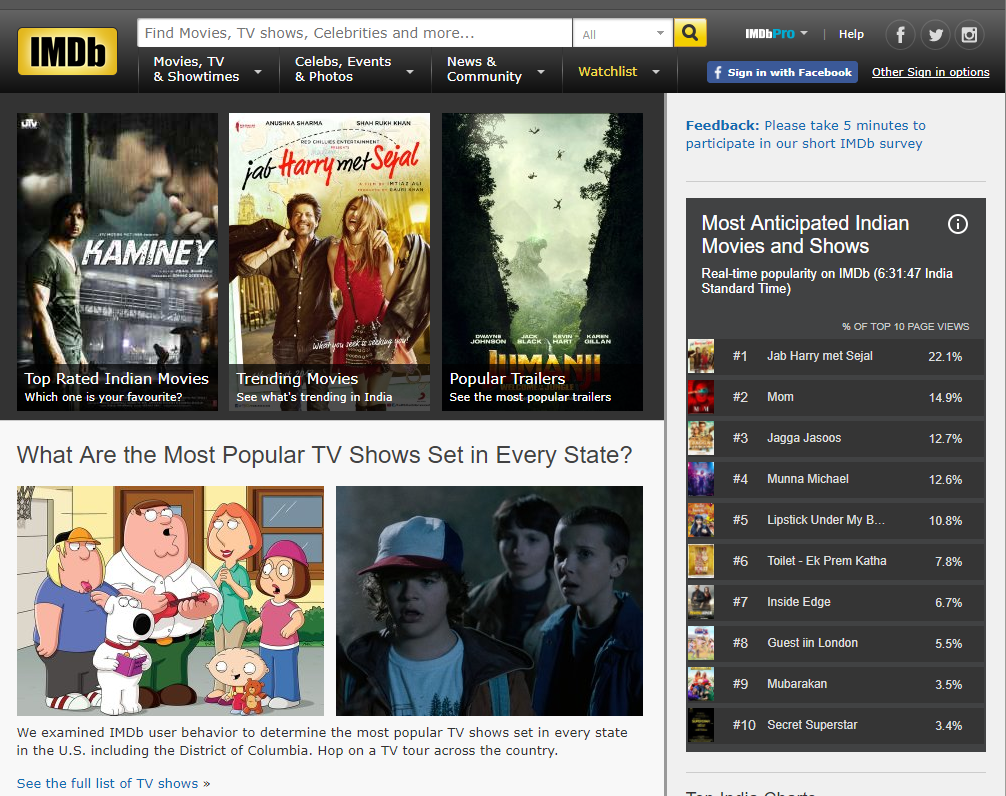Screen dimensions: 1006x796
Task: Click the yellow search magnifier button
Action: (690, 33)
